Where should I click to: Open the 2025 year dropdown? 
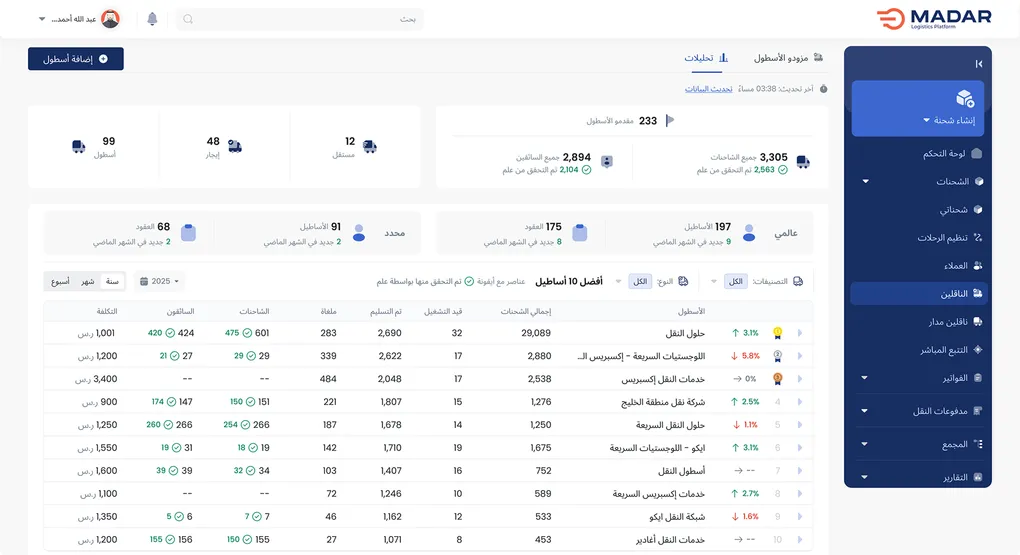tap(160, 282)
